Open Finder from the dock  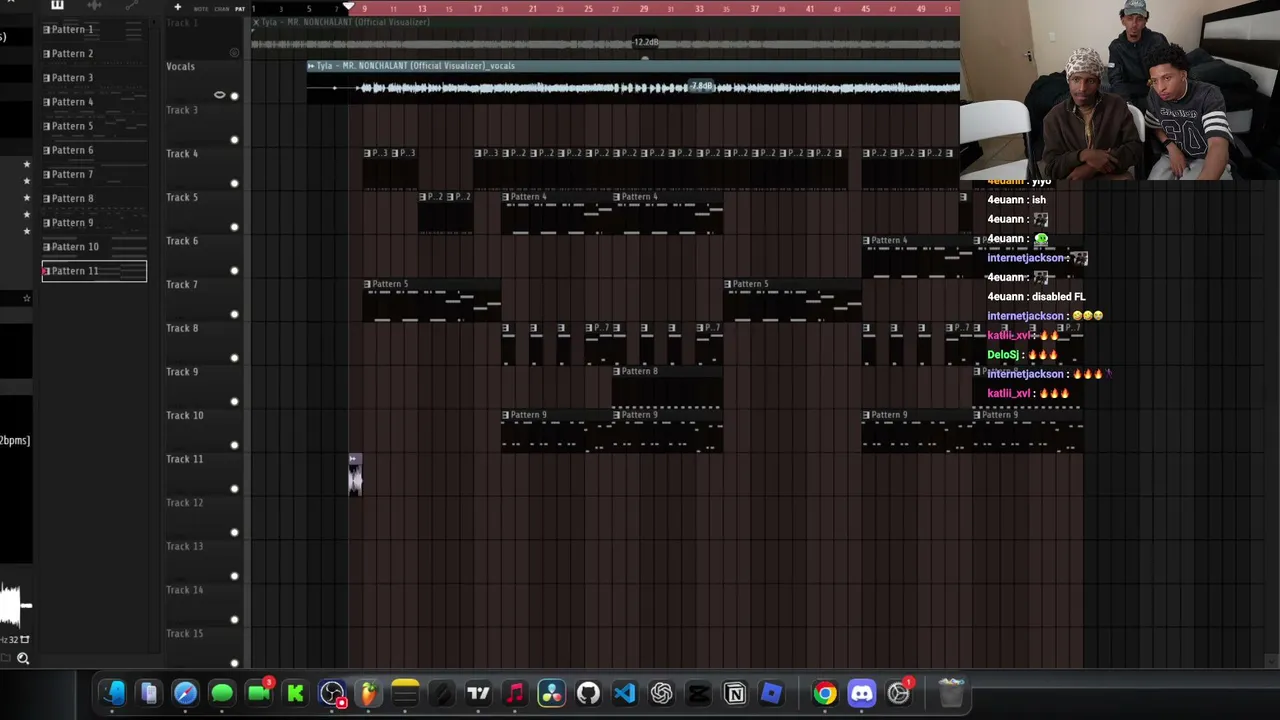pos(112,693)
